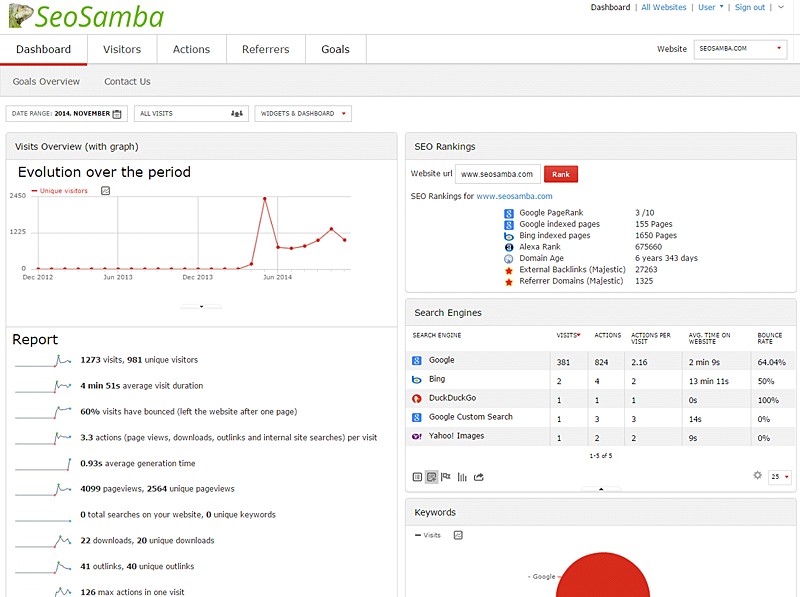Select the Contact Us submenu item

click(x=128, y=82)
